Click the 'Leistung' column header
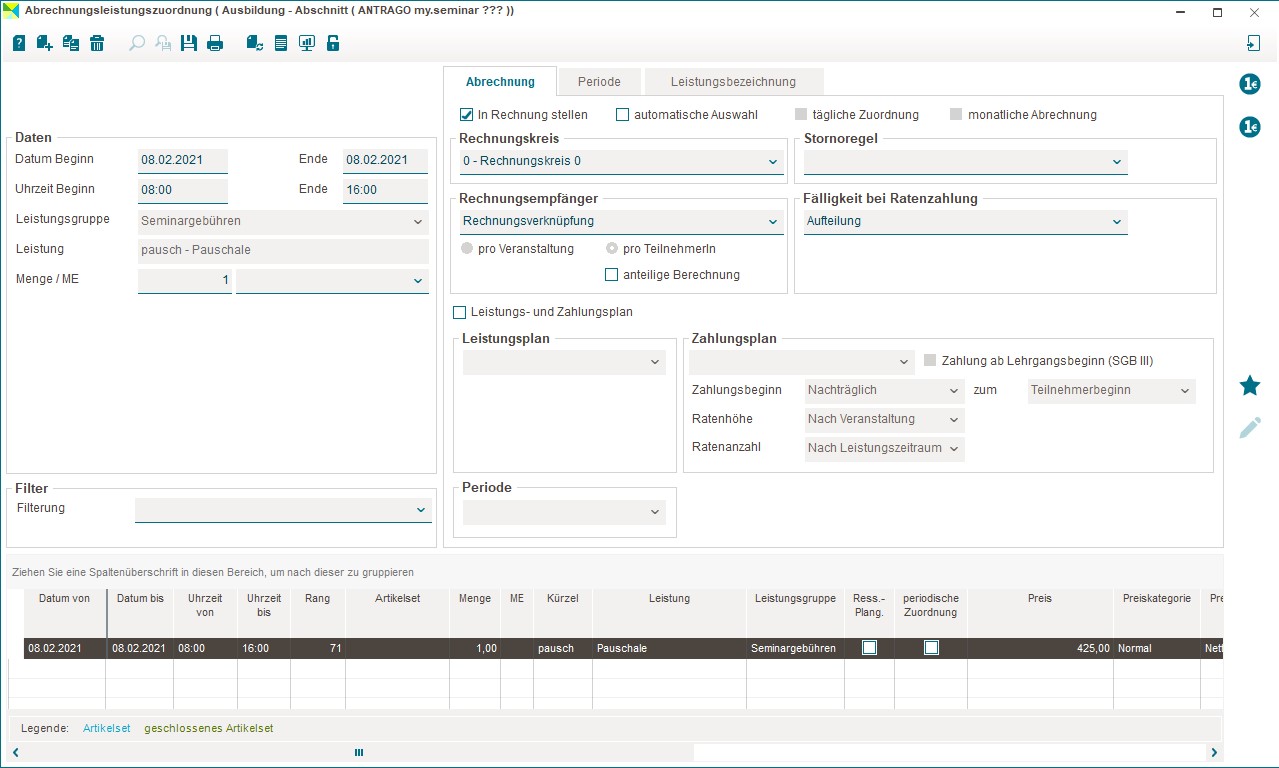 coord(669,599)
